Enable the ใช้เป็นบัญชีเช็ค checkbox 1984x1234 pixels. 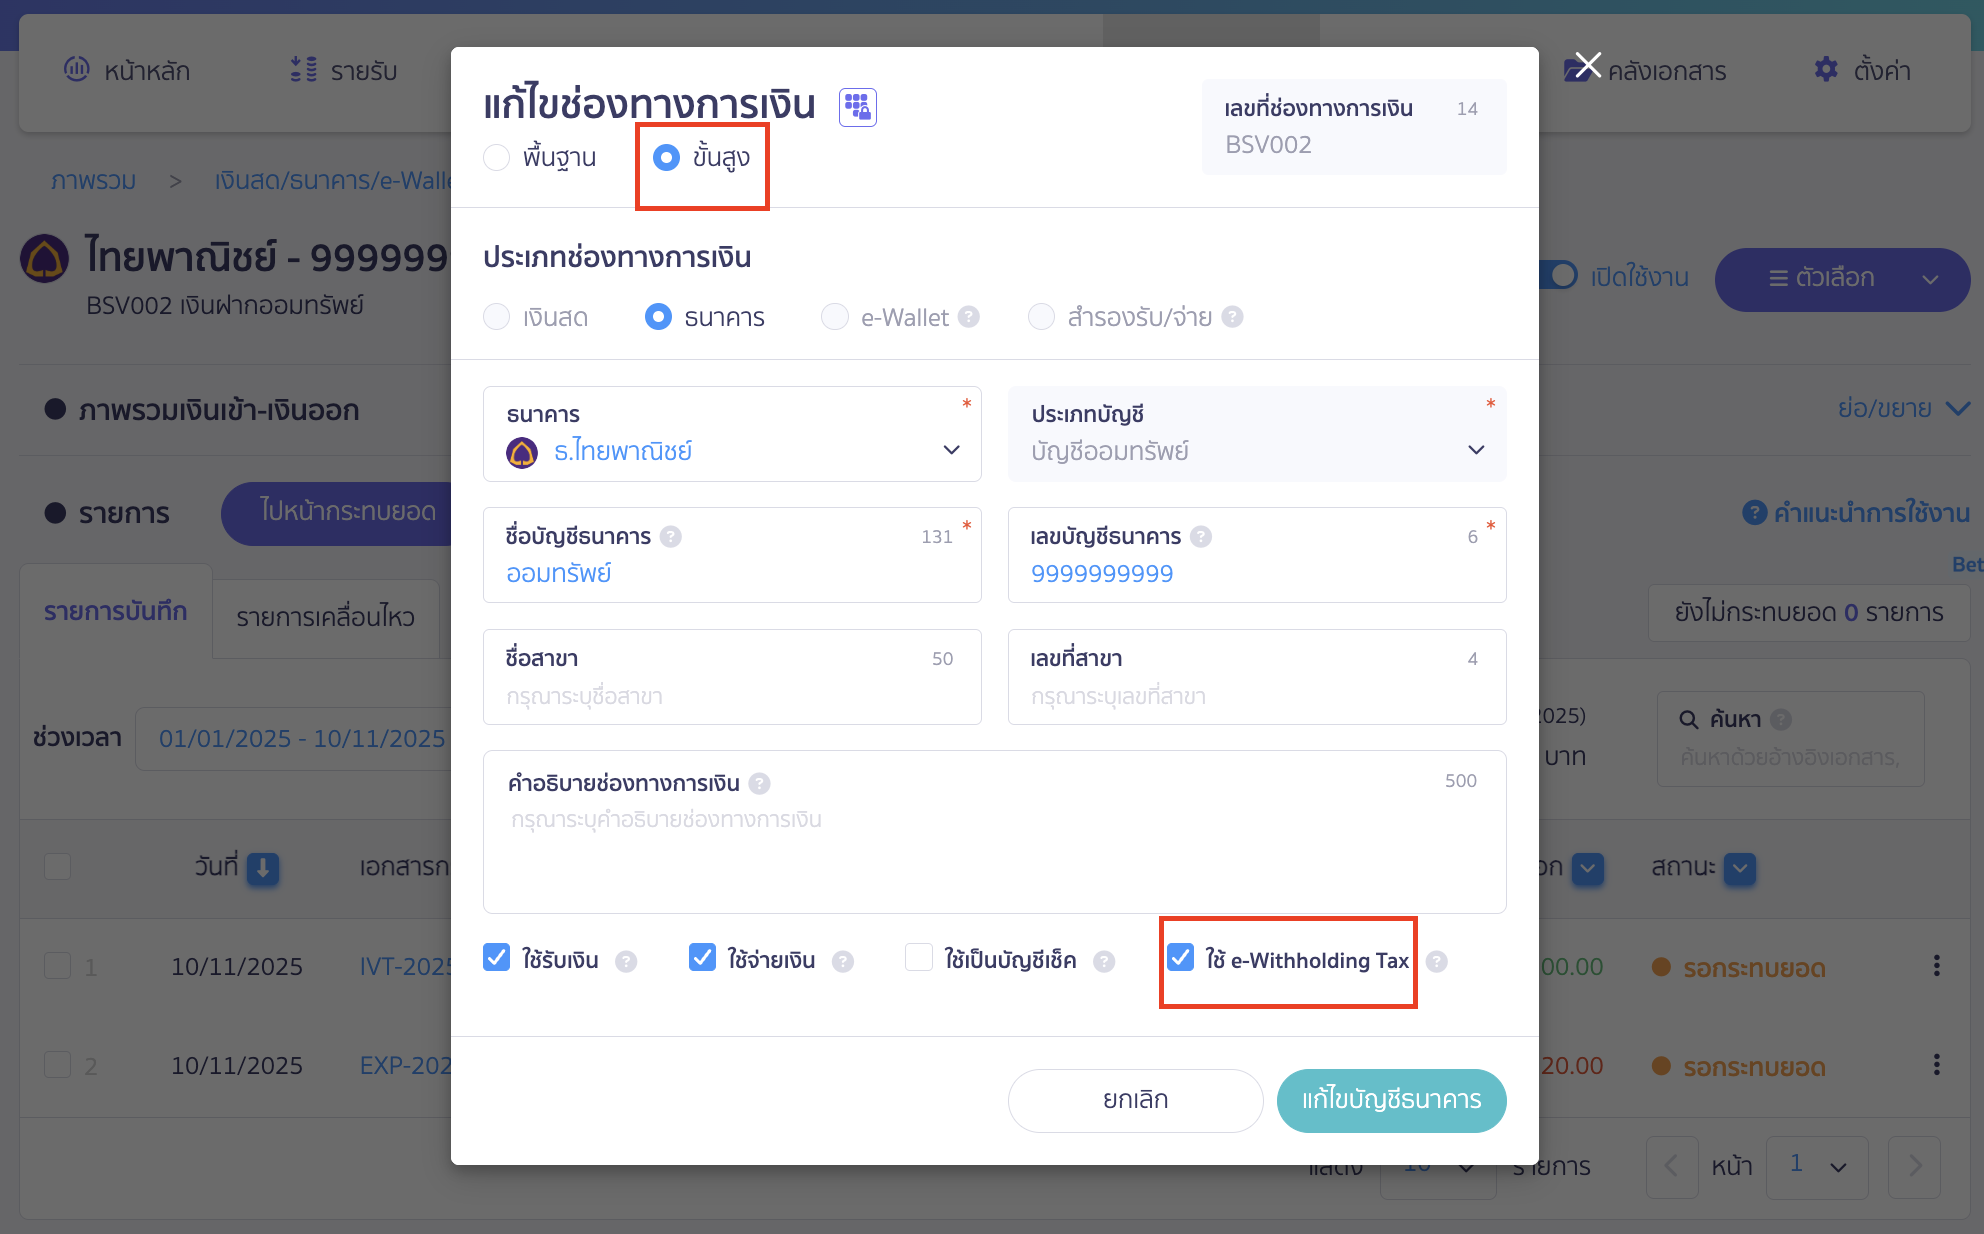(x=918, y=958)
